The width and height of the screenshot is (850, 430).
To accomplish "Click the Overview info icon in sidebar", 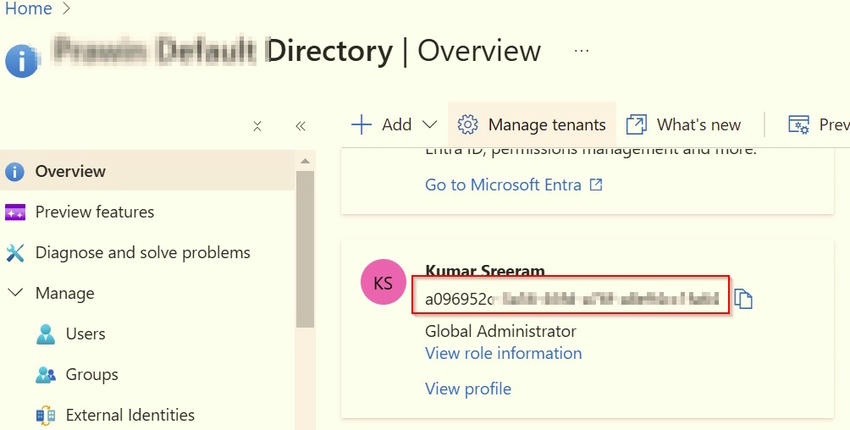I will click(x=15, y=172).
